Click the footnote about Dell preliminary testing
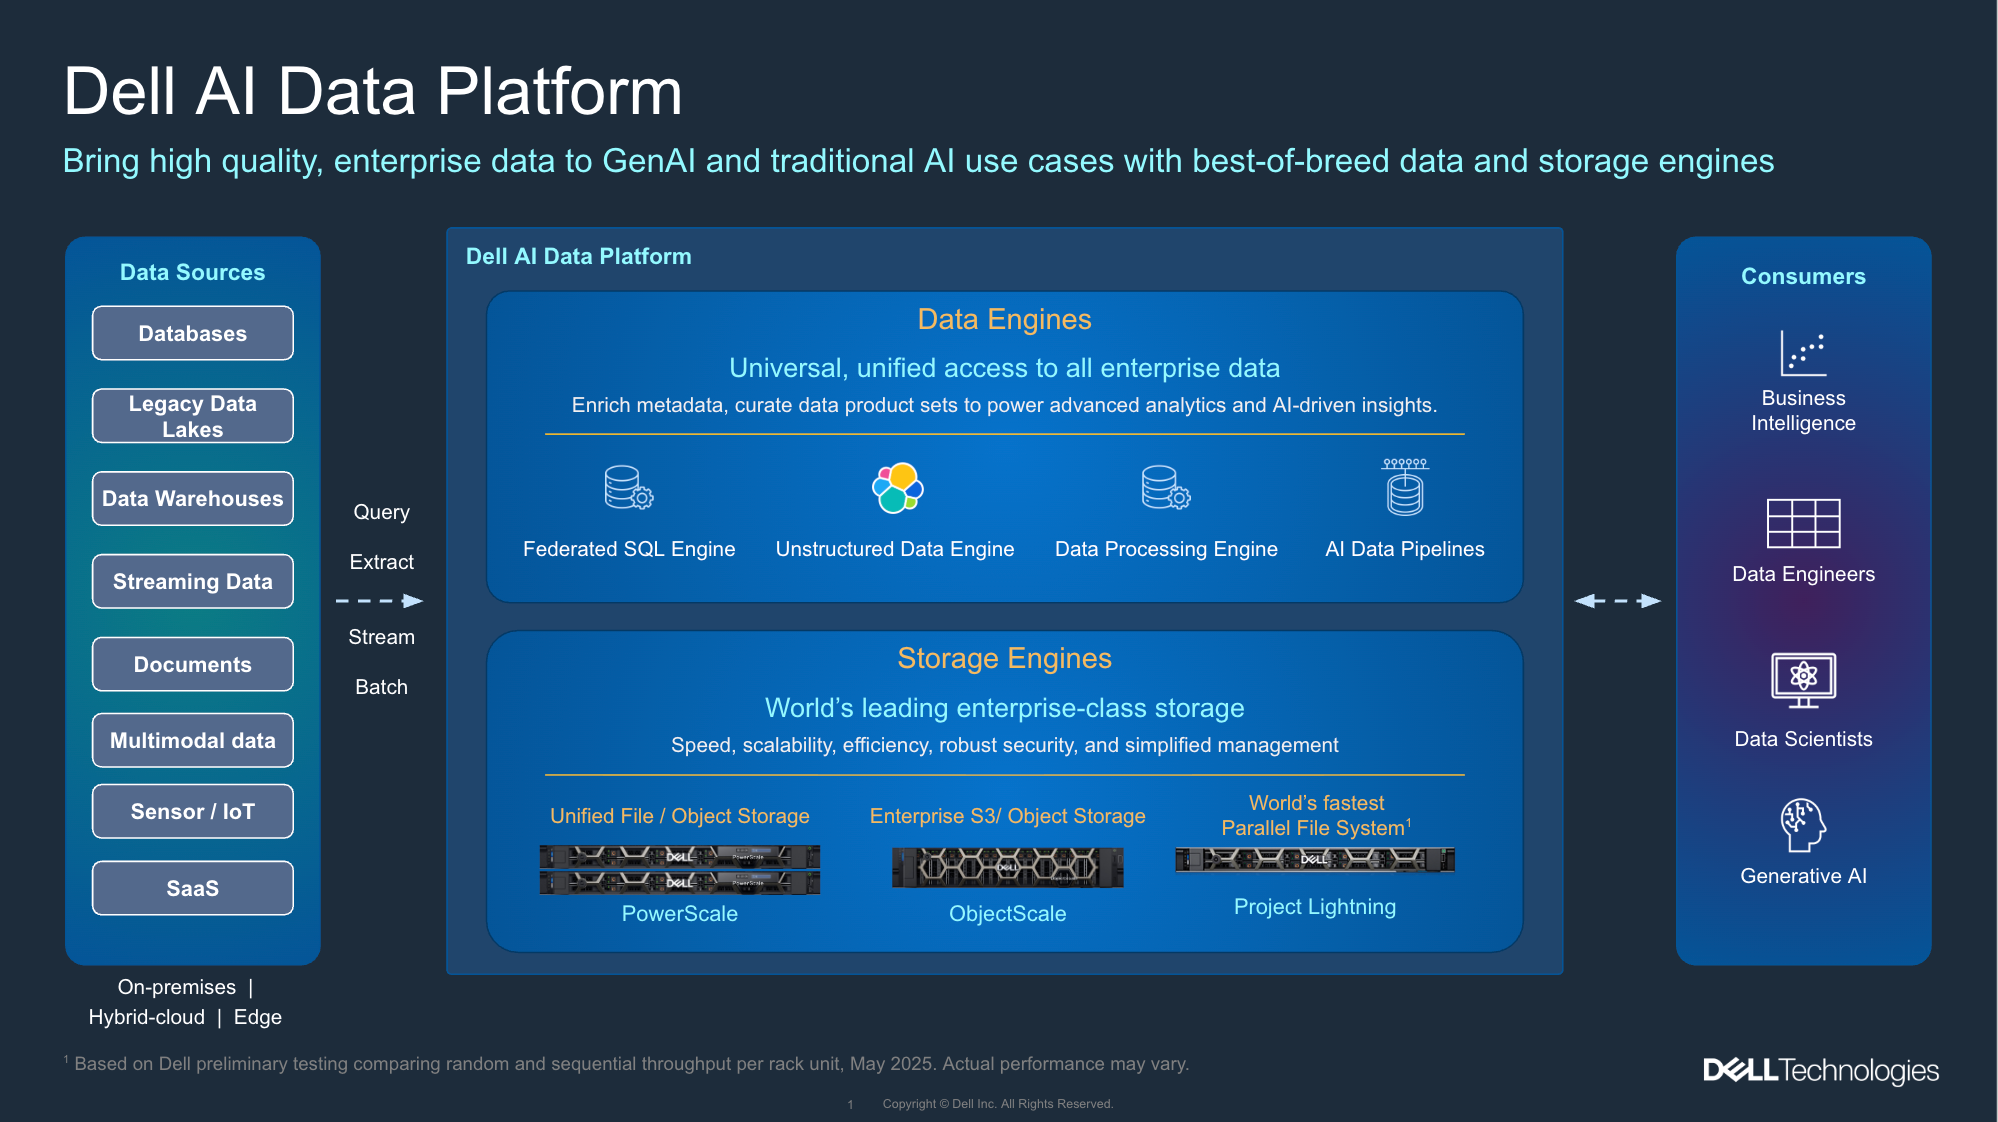Image resolution: width=1998 pixels, height=1122 pixels. tap(627, 1064)
